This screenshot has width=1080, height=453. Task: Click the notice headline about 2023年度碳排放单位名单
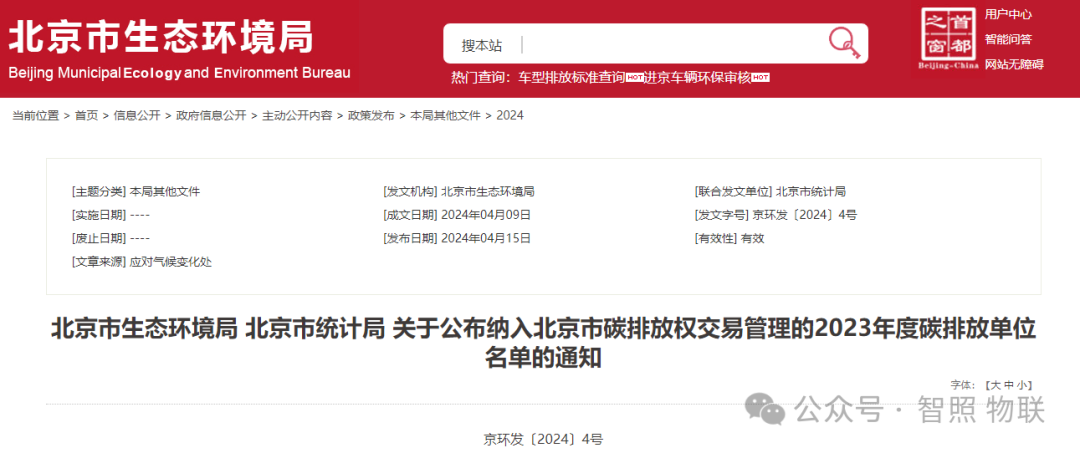point(543,344)
